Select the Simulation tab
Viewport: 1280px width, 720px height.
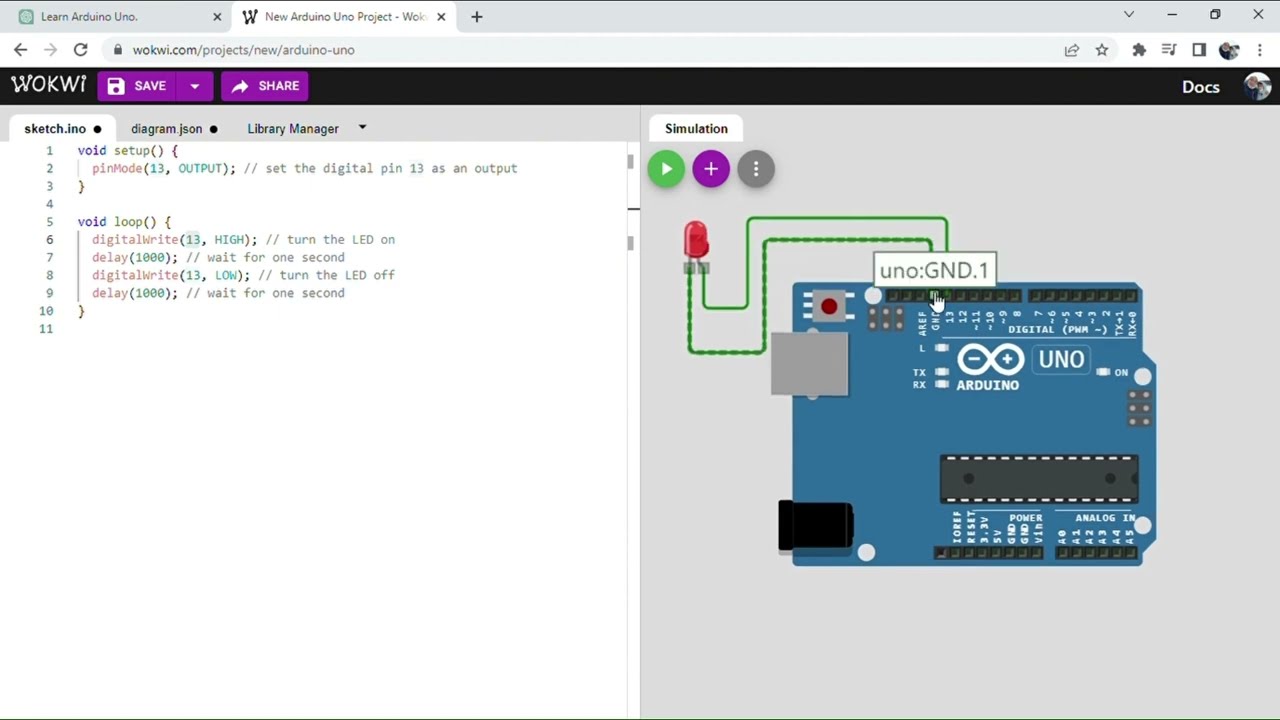pos(696,128)
